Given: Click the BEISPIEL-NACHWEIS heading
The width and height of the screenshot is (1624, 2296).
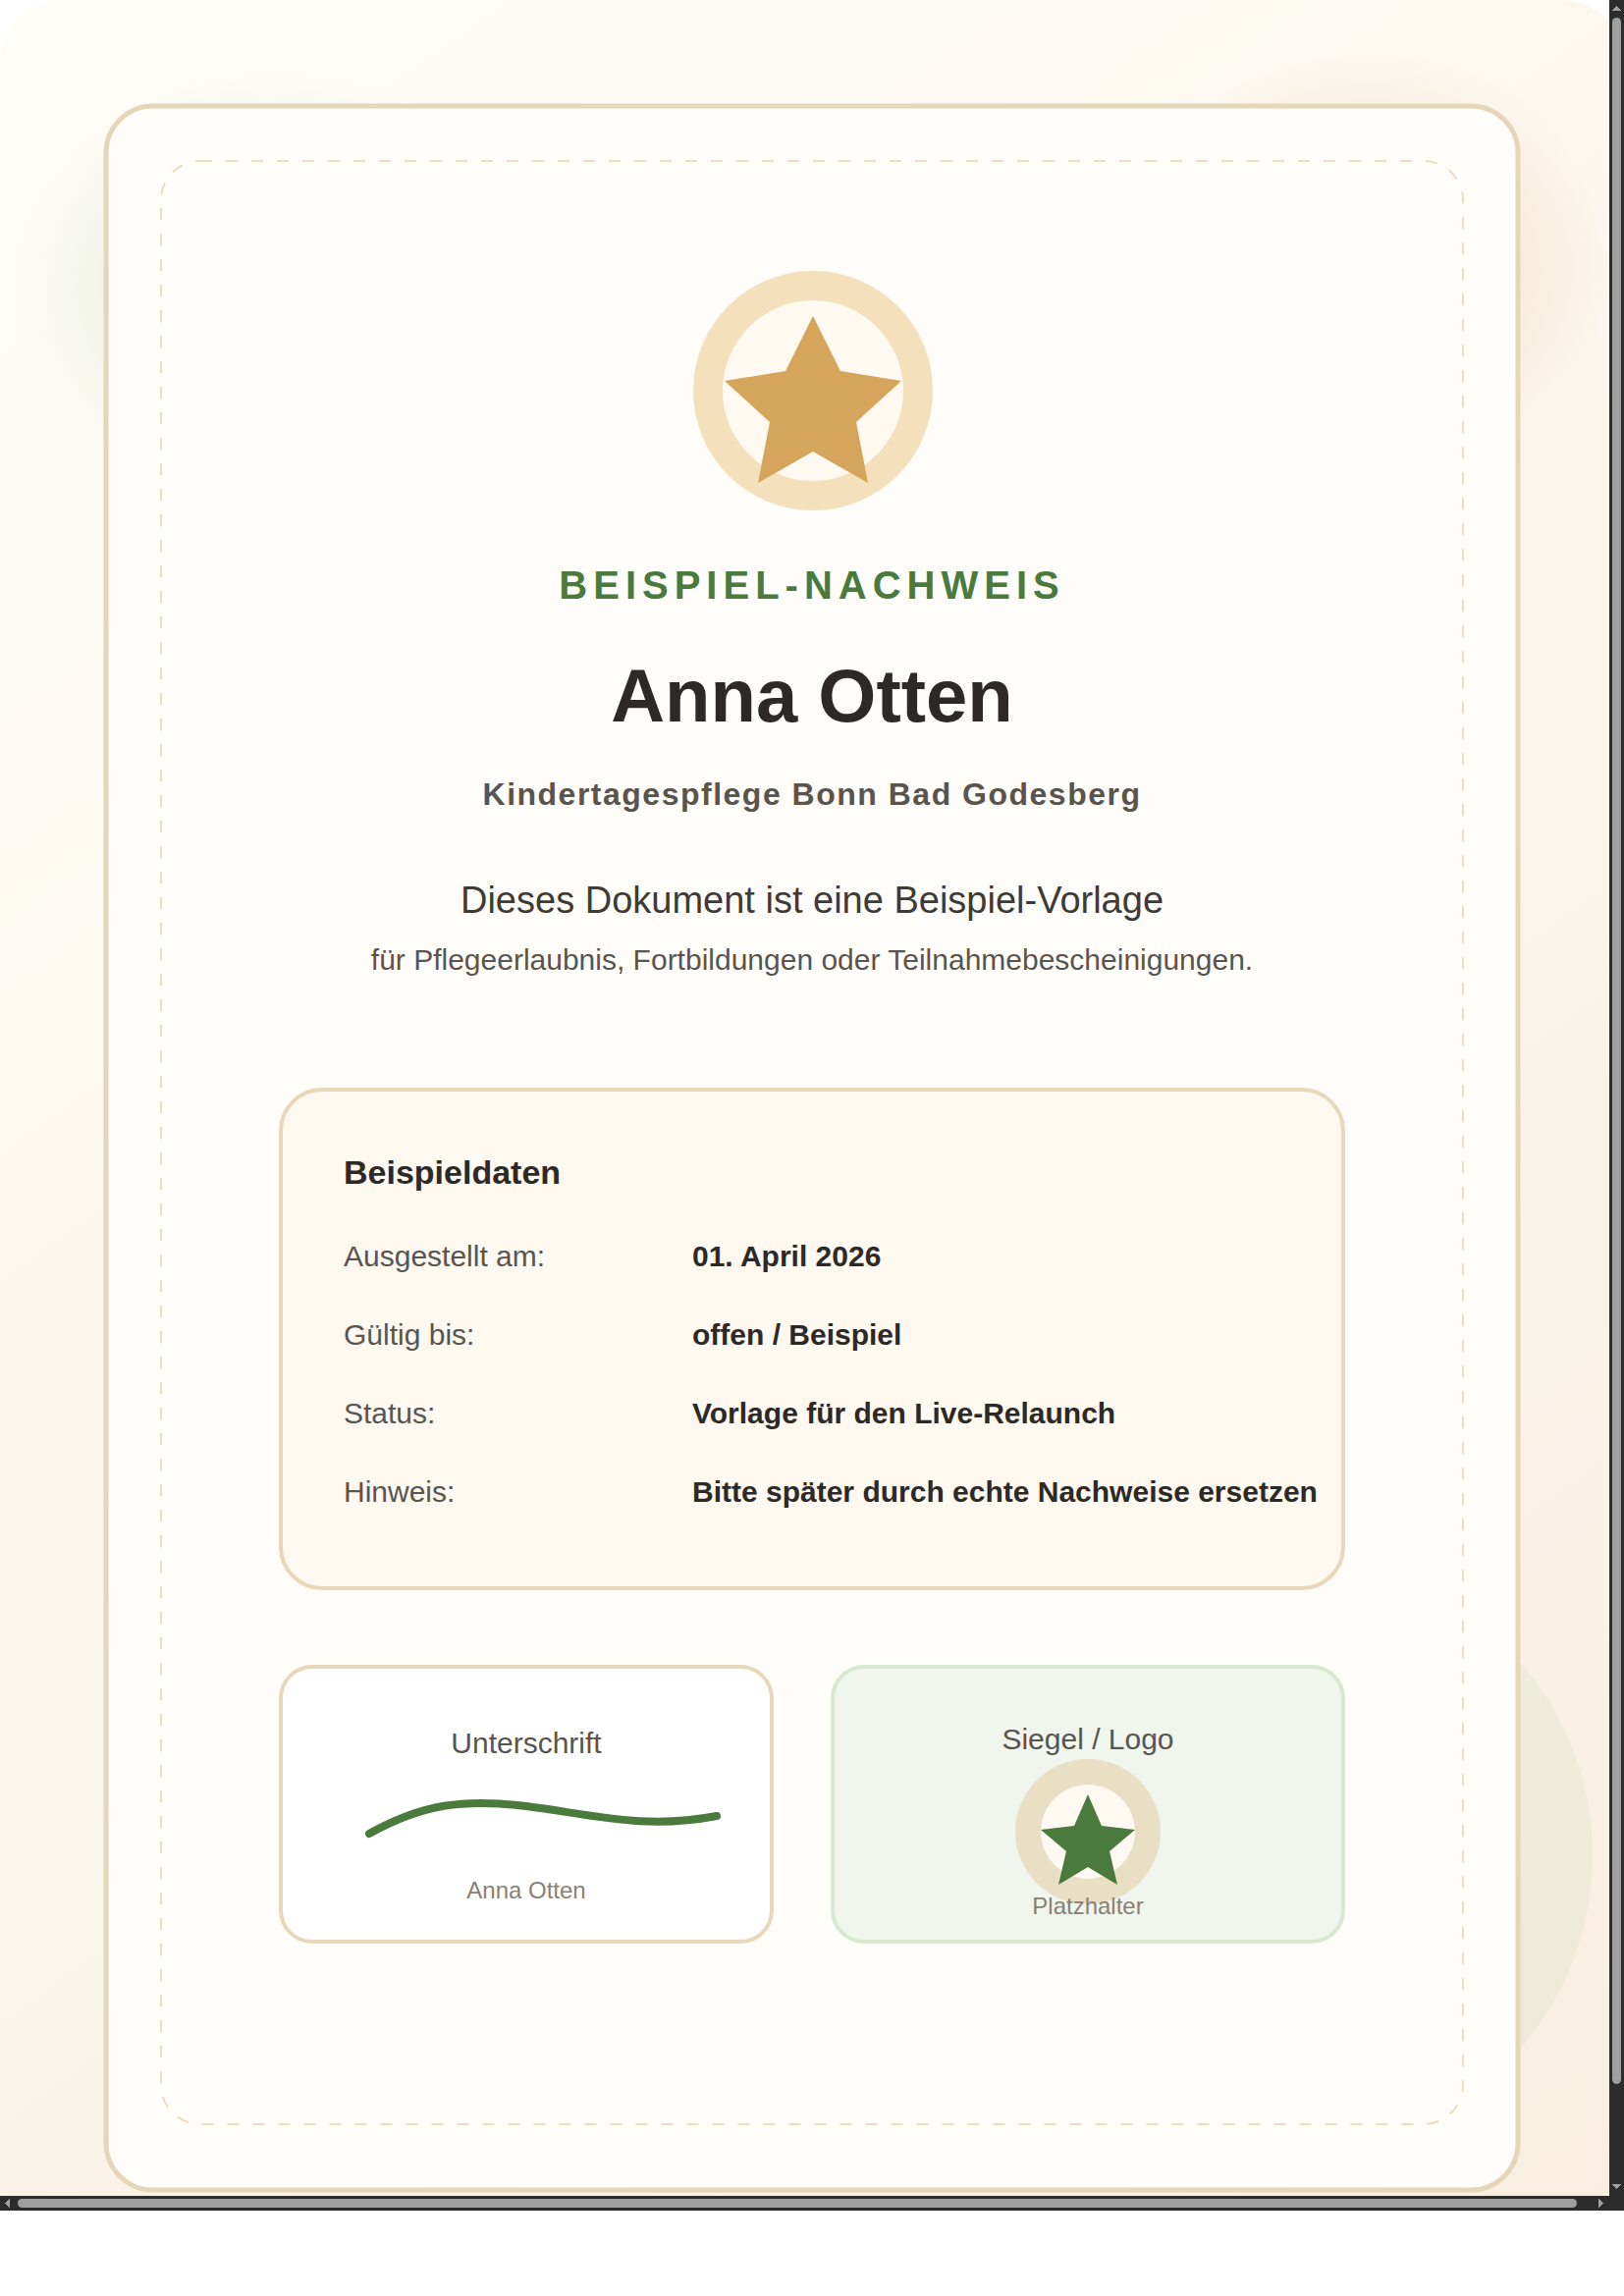Looking at the screenshot, I should [810, 585].
